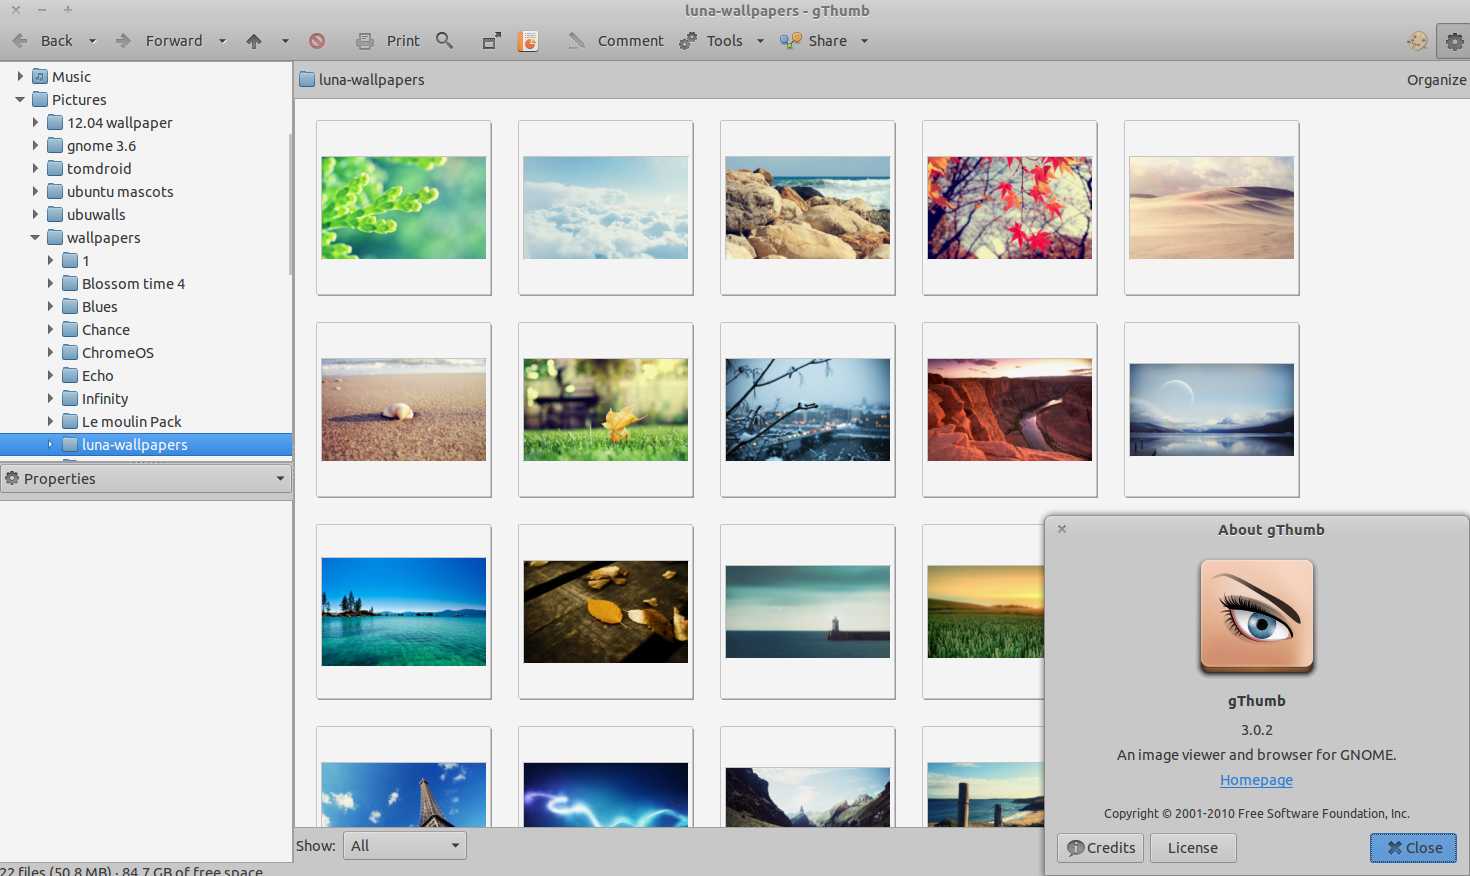Viewport: 1470px width, 876px height.
Task: Print the selected images
Action: tap(388, 41)
